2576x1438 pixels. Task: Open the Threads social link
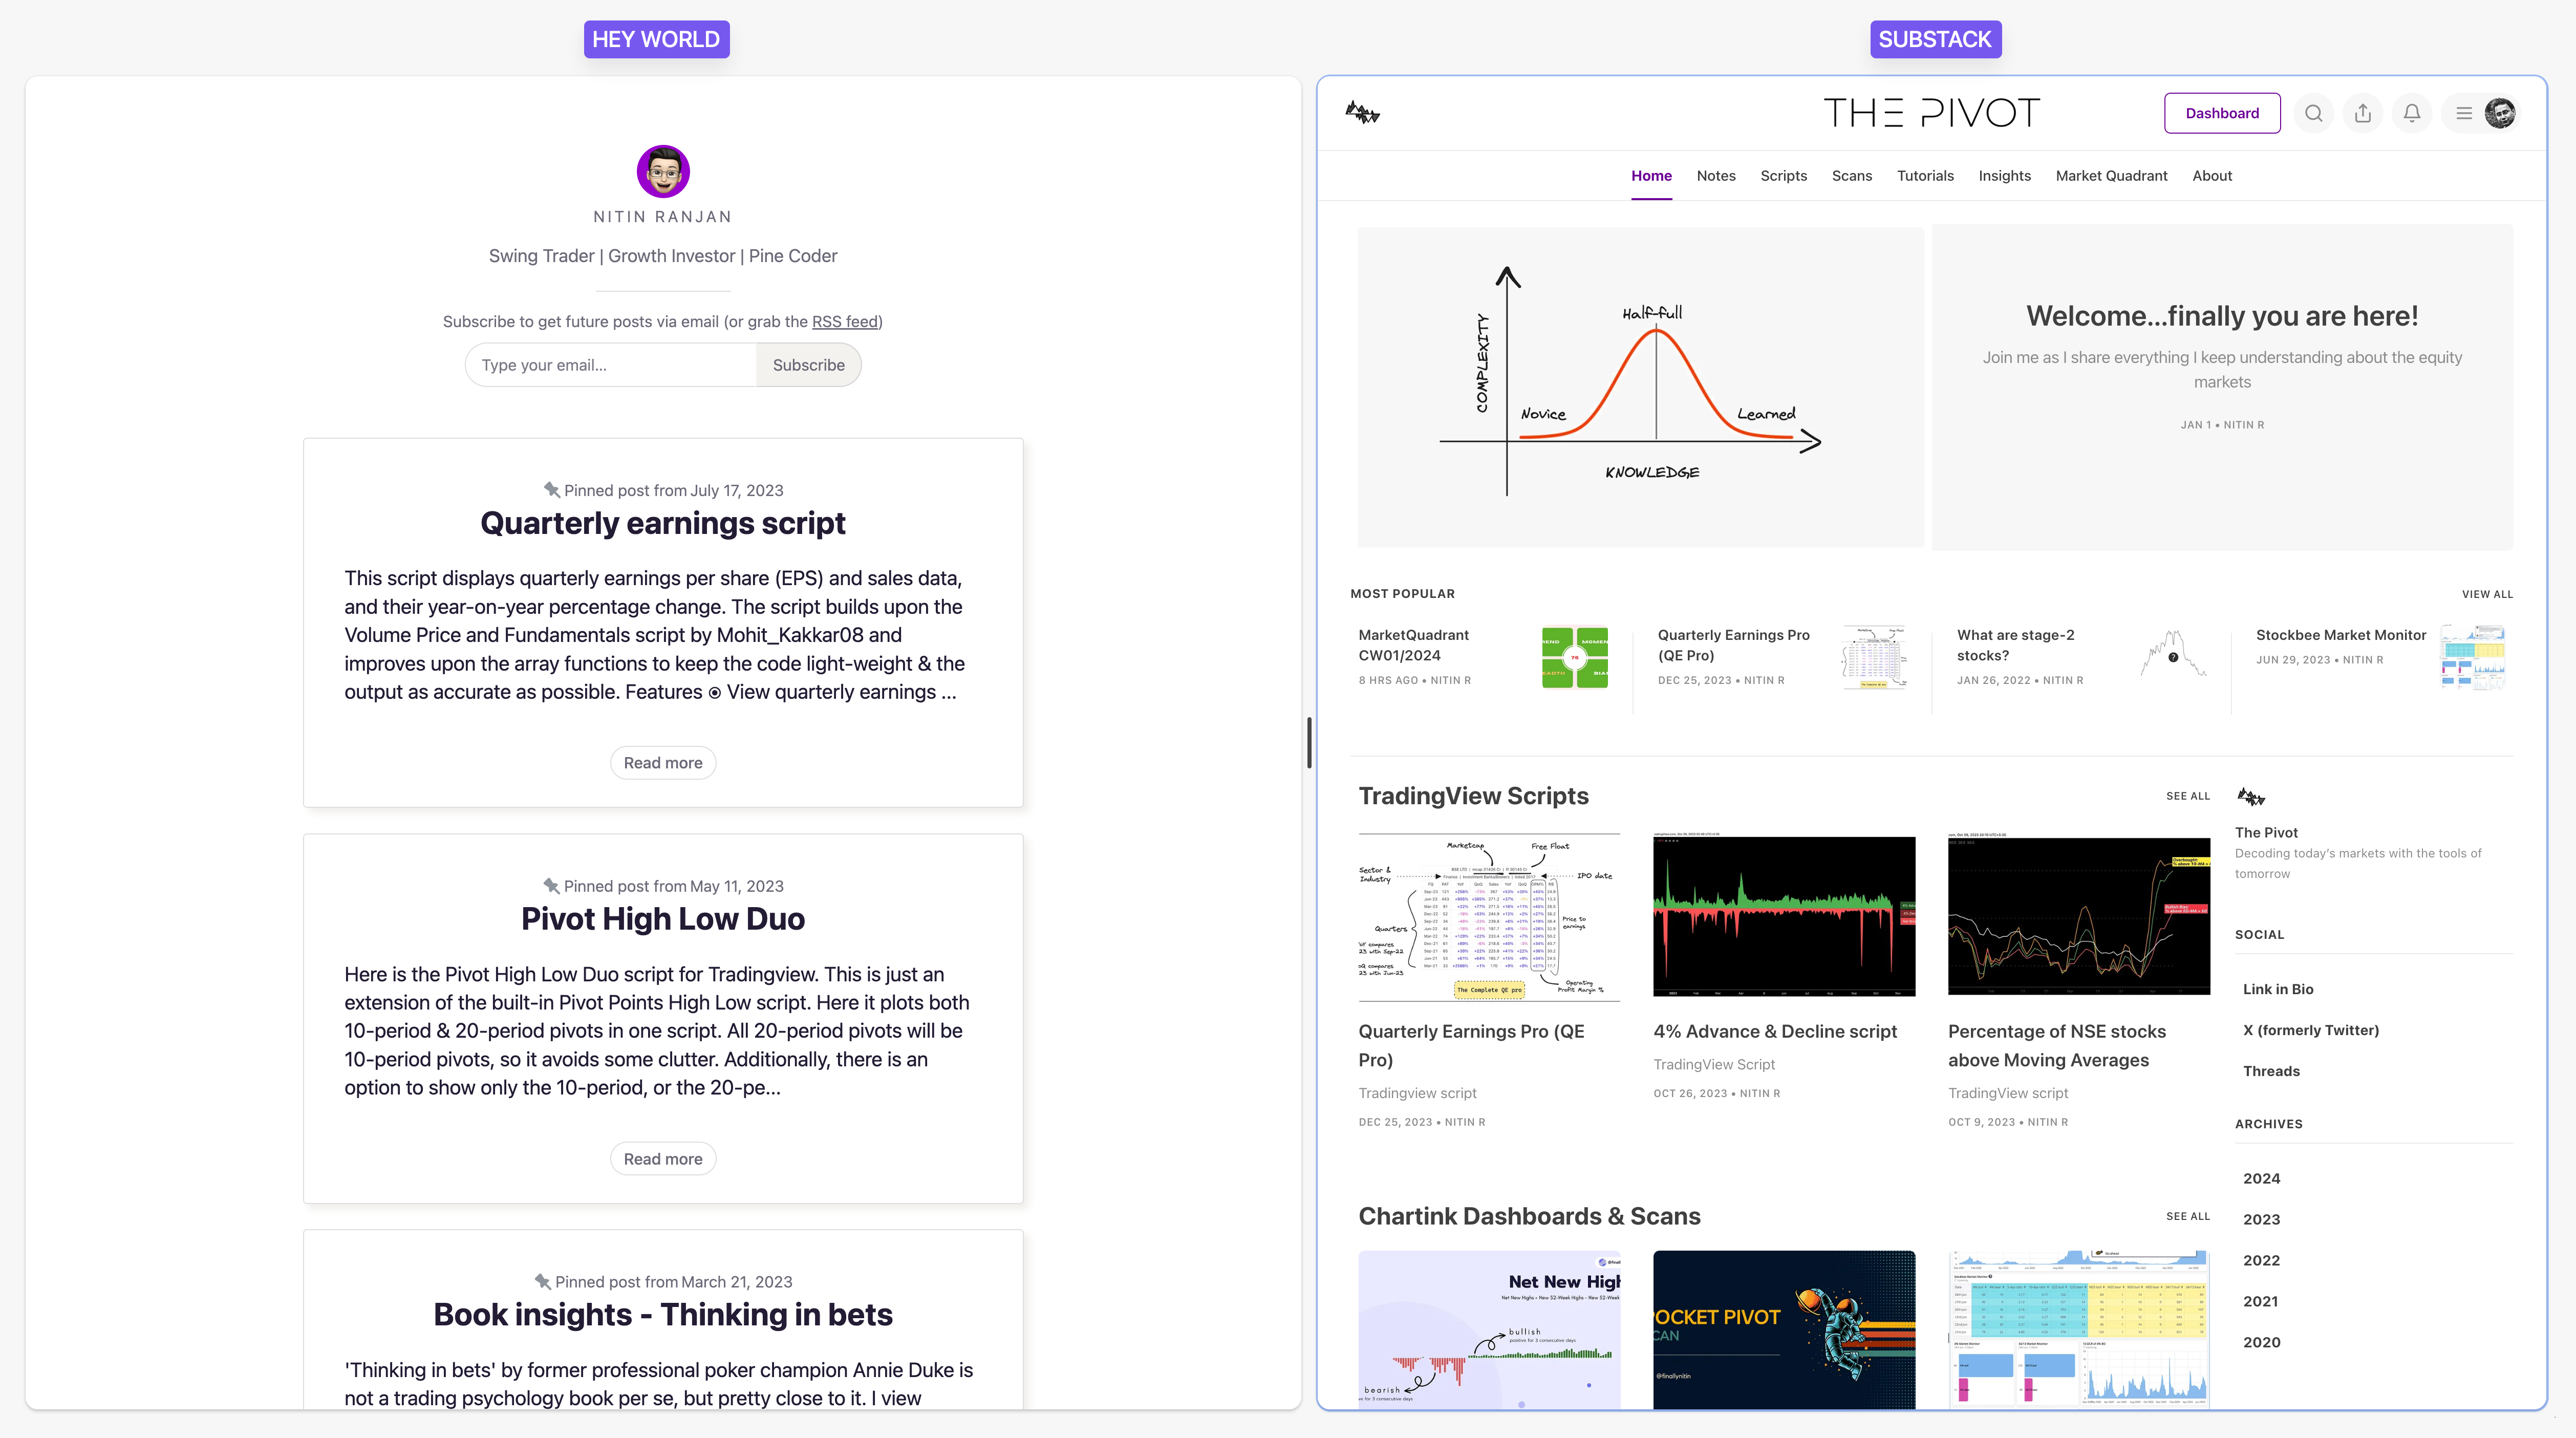coord(2270,1071)
